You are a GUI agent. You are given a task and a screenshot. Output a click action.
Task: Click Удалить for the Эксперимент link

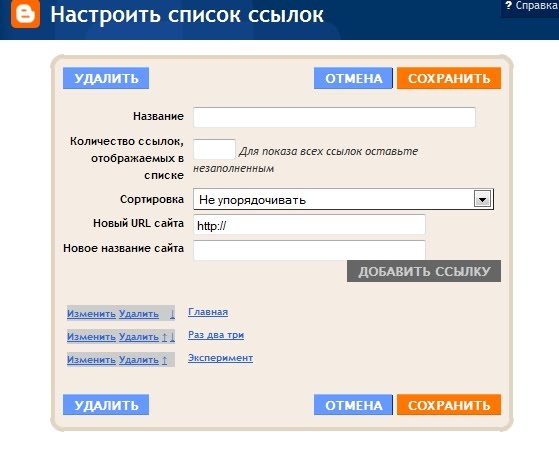click(139, 360)
